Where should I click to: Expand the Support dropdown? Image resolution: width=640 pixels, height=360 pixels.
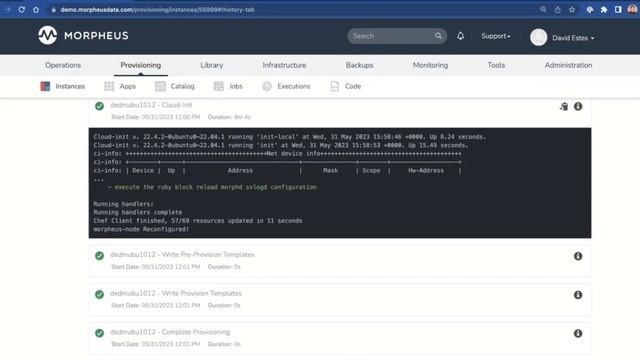point(496,36)
